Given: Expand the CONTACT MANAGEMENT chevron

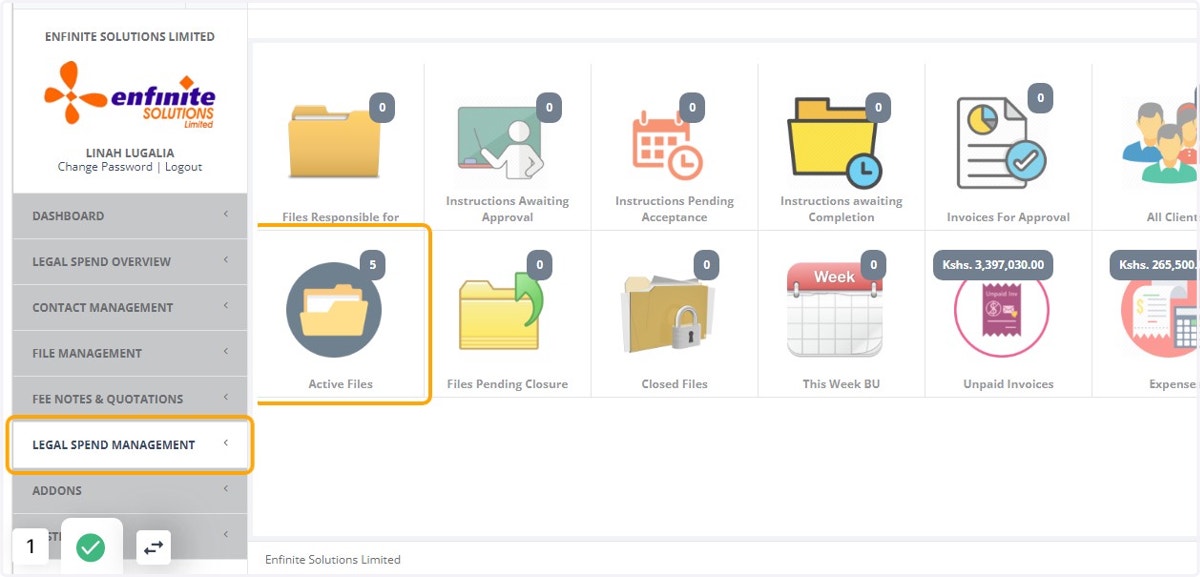Looking at the screenshot, I should 226,307.
